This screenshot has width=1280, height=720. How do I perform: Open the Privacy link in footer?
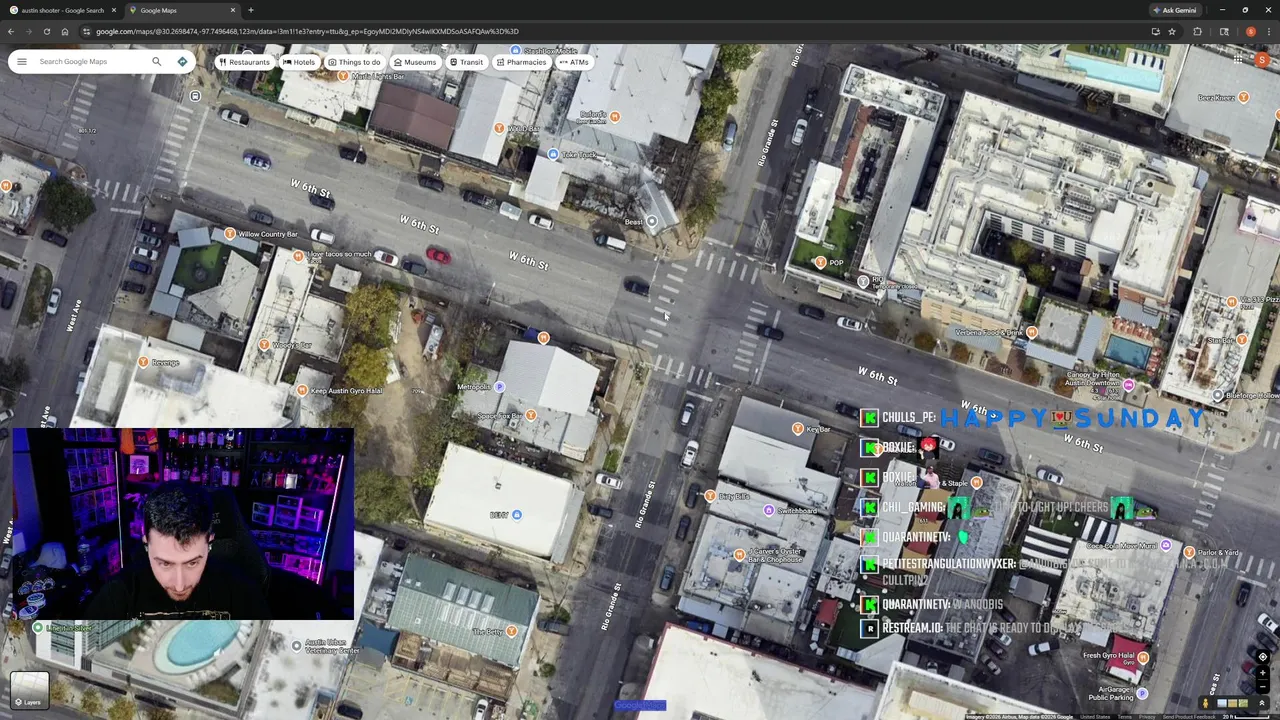click(1146, 716)
